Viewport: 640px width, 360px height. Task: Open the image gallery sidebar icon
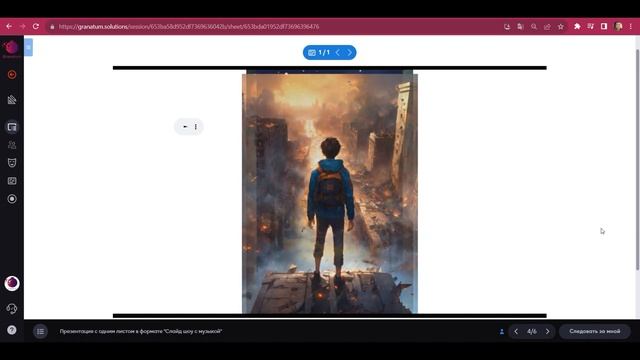click(x=12, y=181)
